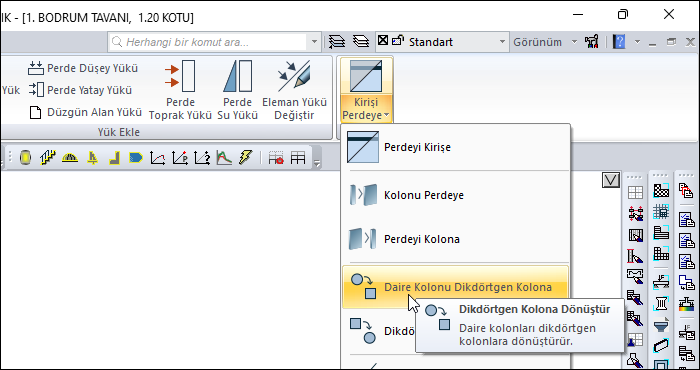
Task: Choose Kolonu Perdeye from the menu
Action: [455, 195]
